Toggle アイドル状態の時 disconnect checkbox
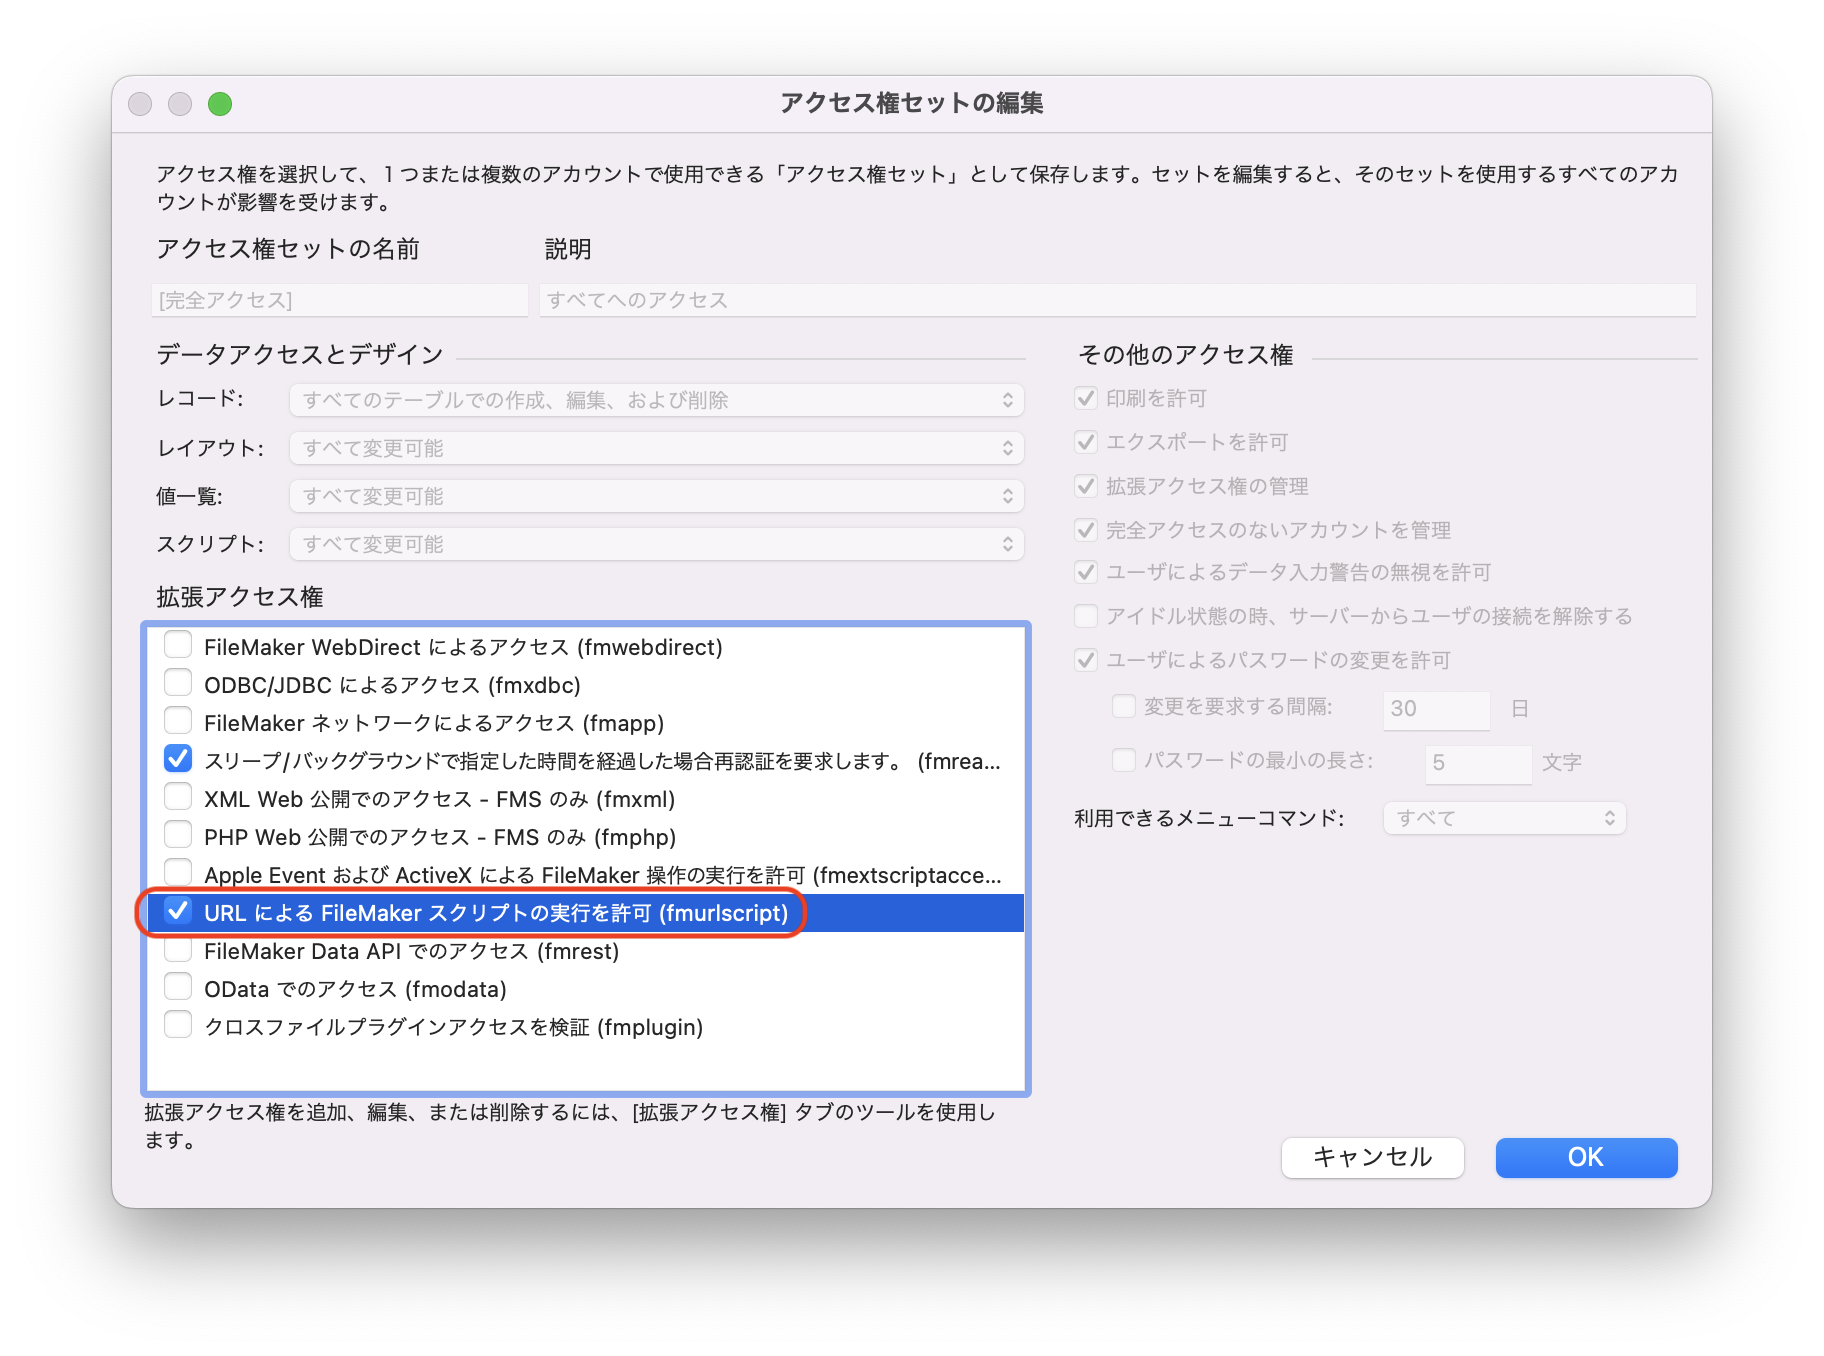 pos(1086,616)
